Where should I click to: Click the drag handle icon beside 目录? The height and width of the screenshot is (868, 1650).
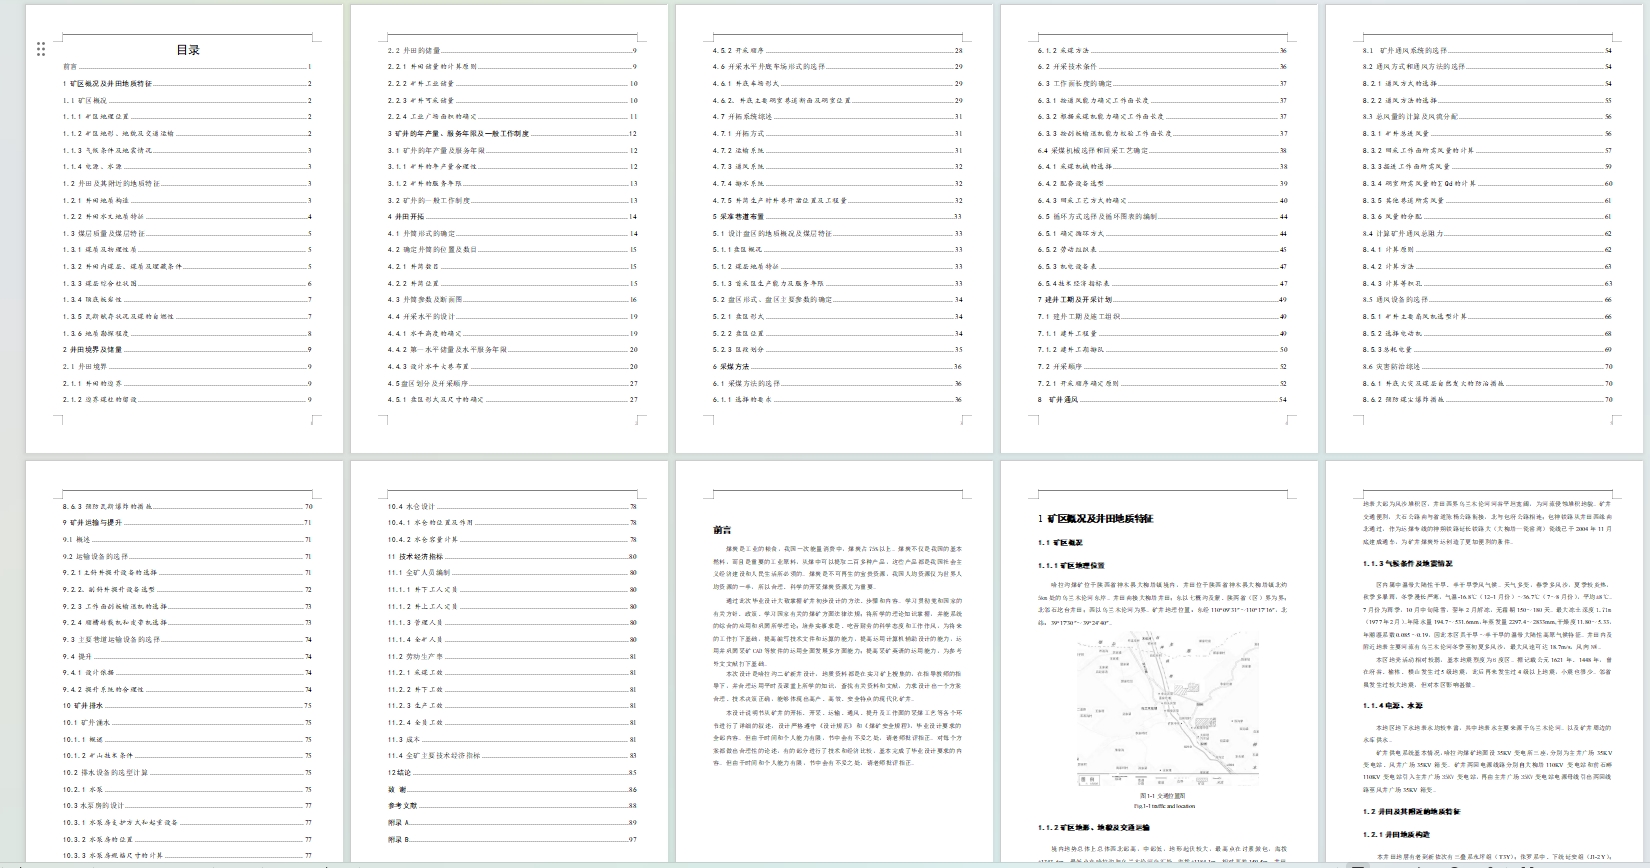point(41,49)
